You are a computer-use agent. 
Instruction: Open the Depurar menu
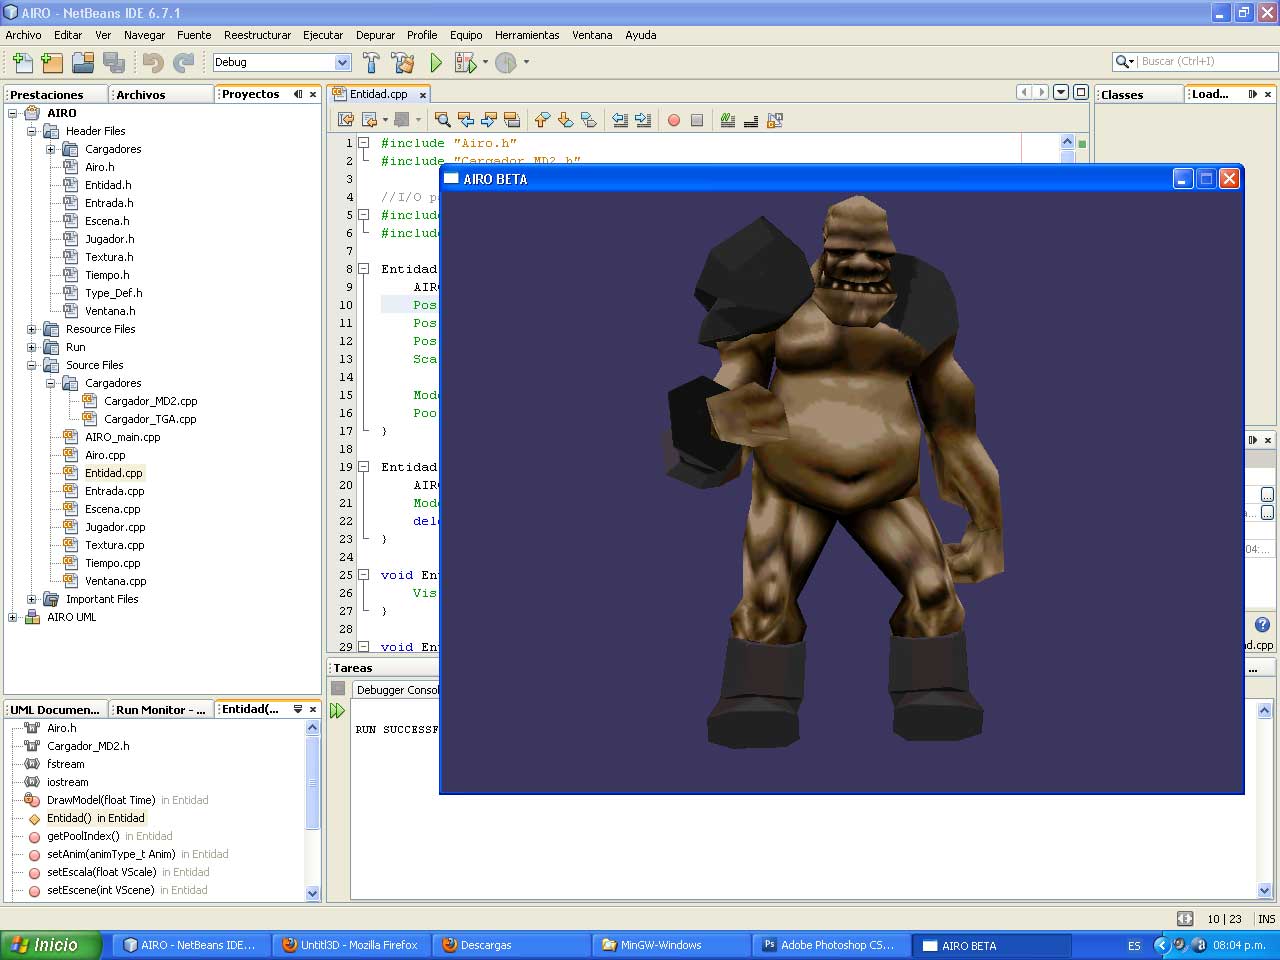(x=375, y=35)
